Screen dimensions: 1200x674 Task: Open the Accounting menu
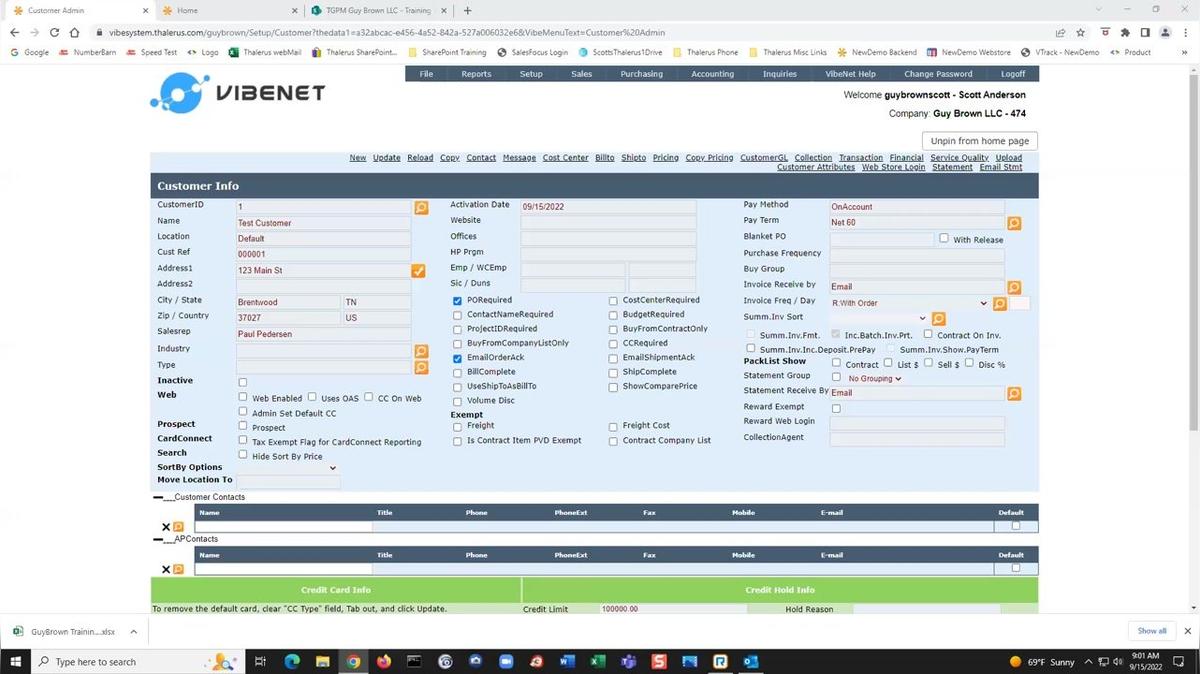[x=712, y=74]
